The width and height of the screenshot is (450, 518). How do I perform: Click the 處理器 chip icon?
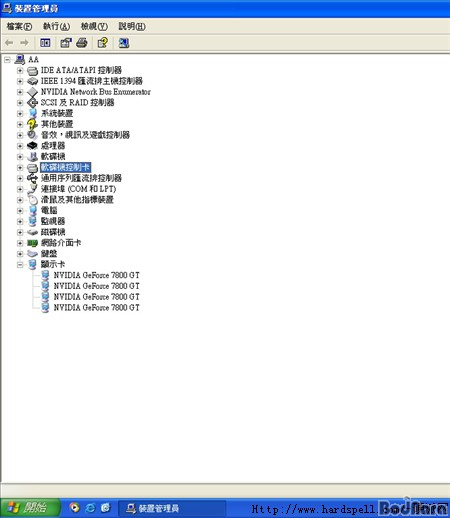click(32, 146)
